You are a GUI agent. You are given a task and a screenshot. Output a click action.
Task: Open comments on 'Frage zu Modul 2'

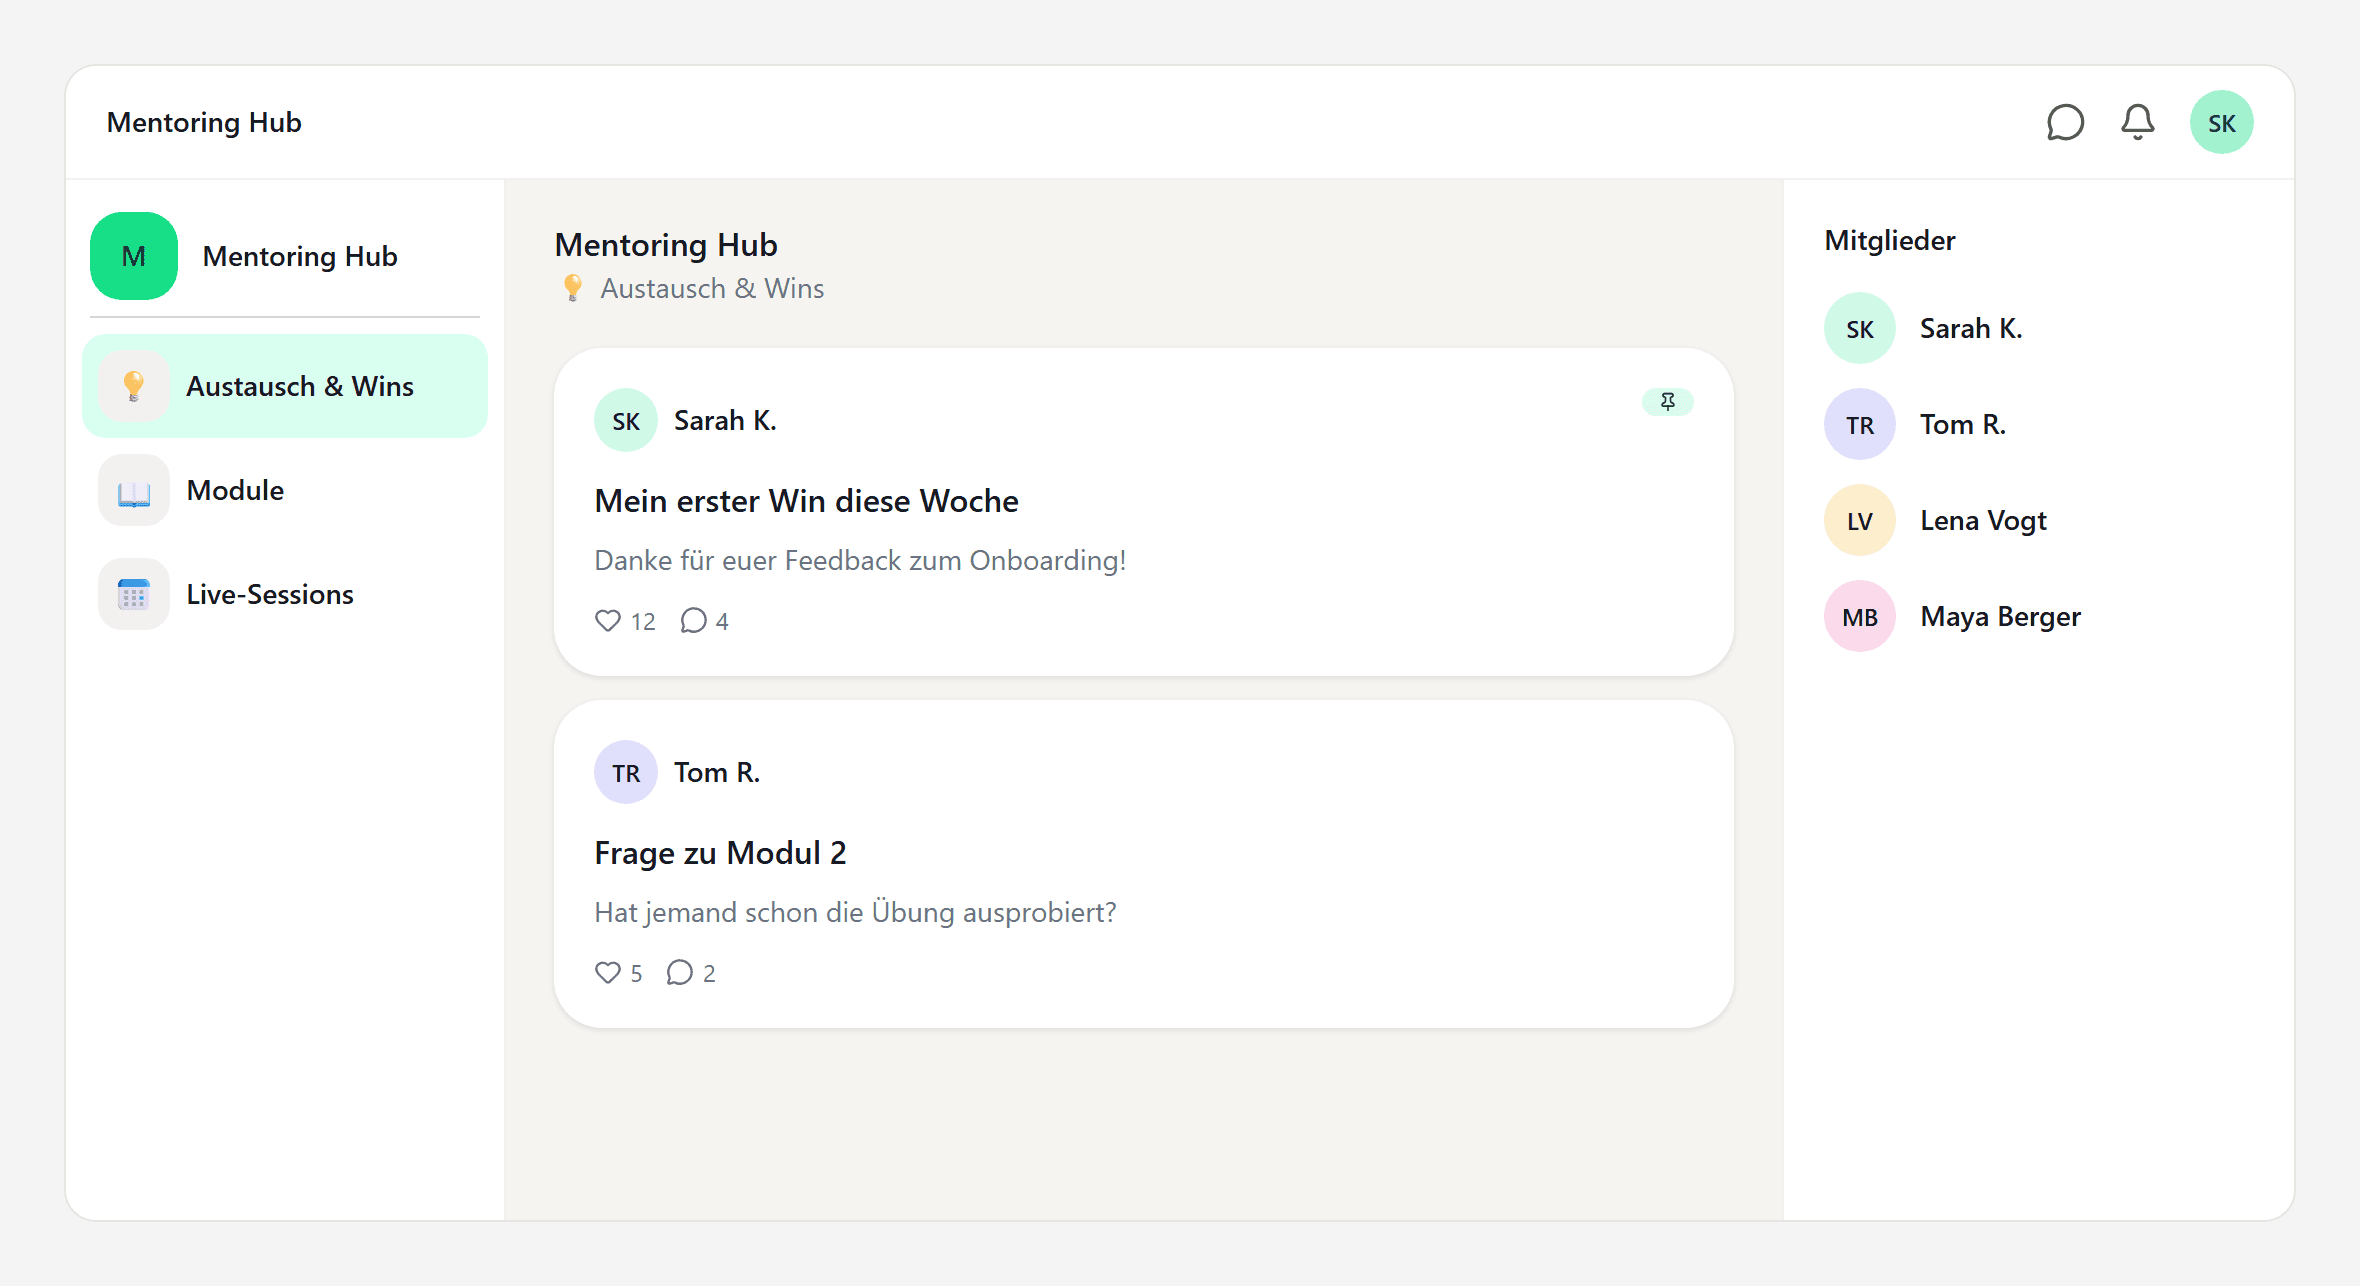[679, 973]
